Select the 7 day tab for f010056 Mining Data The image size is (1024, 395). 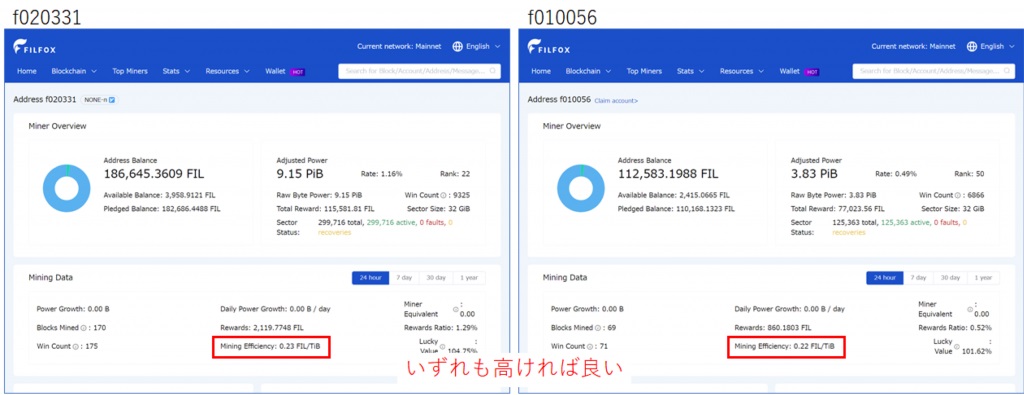(x=918, y=277)
